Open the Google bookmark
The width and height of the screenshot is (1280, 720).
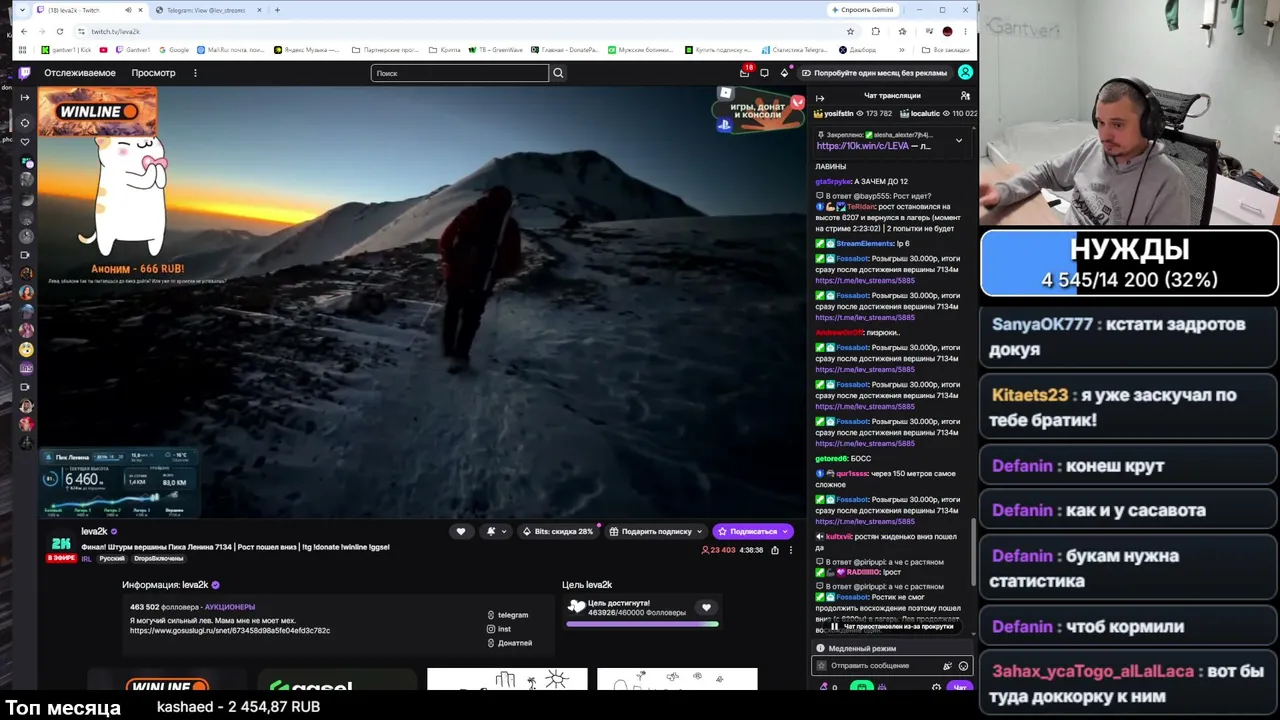173,50
